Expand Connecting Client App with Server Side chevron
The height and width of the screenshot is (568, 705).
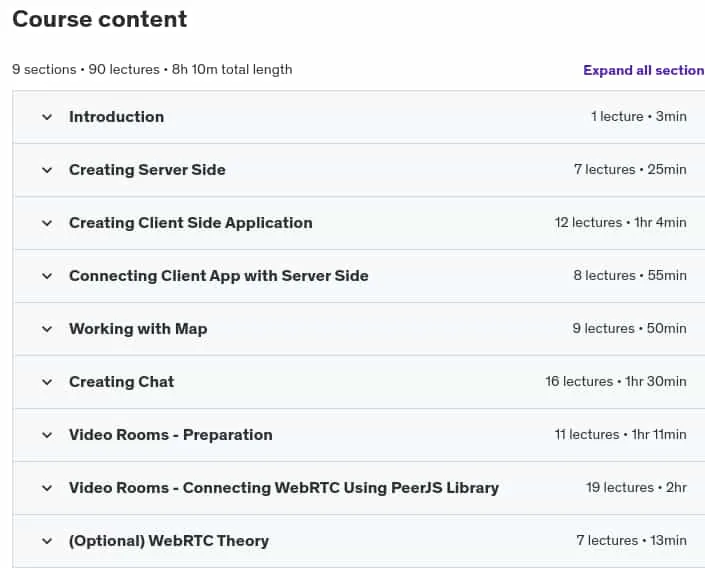(47, 276)
